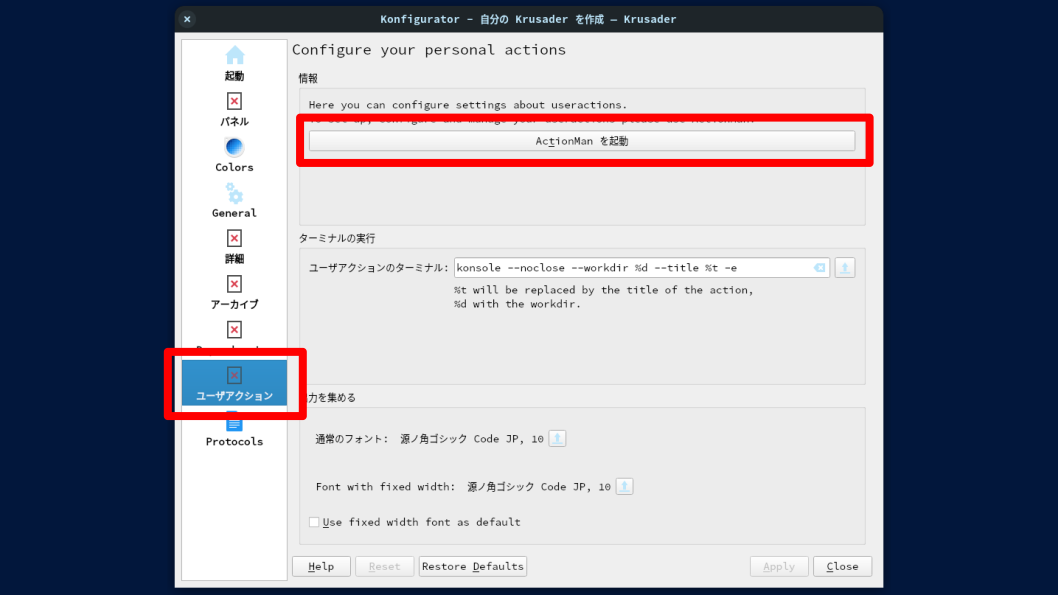The image size is (1058, 595).
Task: Click Restore Defaults
Action: (472, 567)
